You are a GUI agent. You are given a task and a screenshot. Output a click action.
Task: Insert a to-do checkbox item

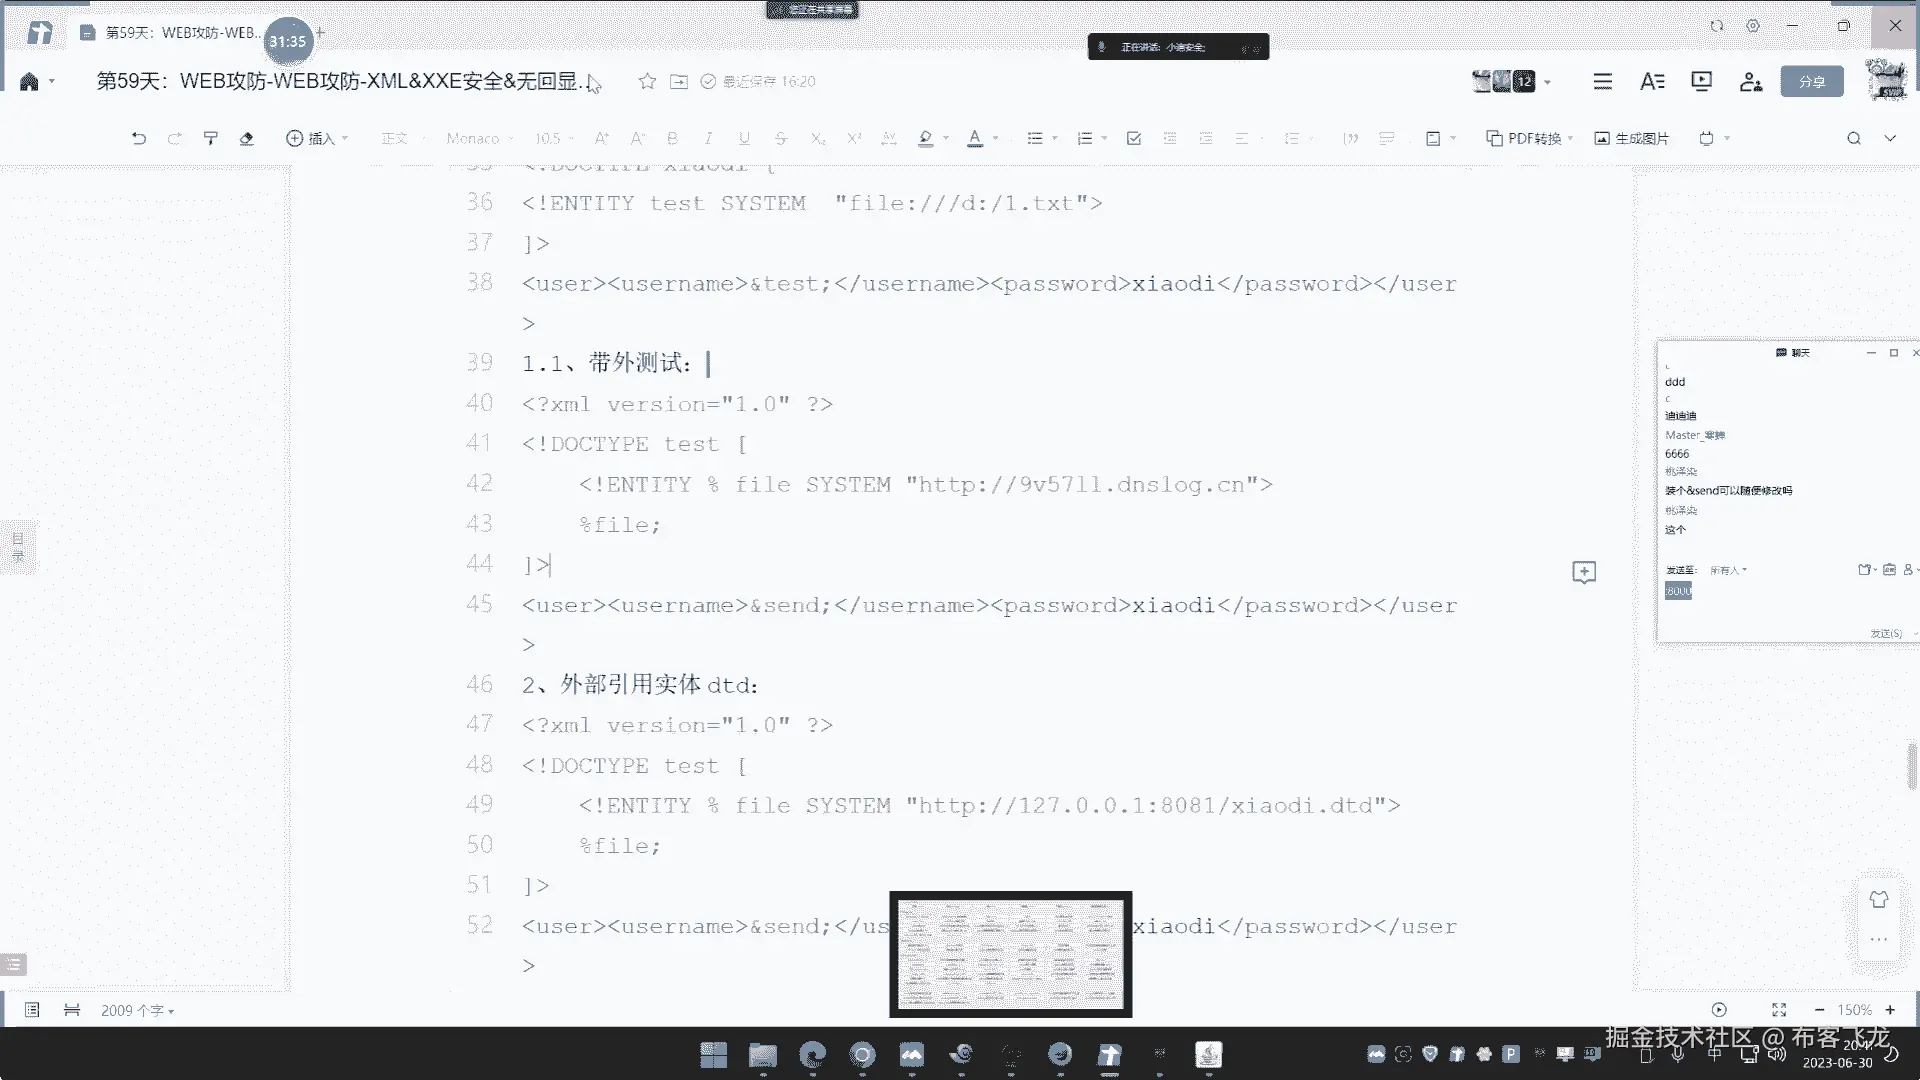pos(1133,138)
